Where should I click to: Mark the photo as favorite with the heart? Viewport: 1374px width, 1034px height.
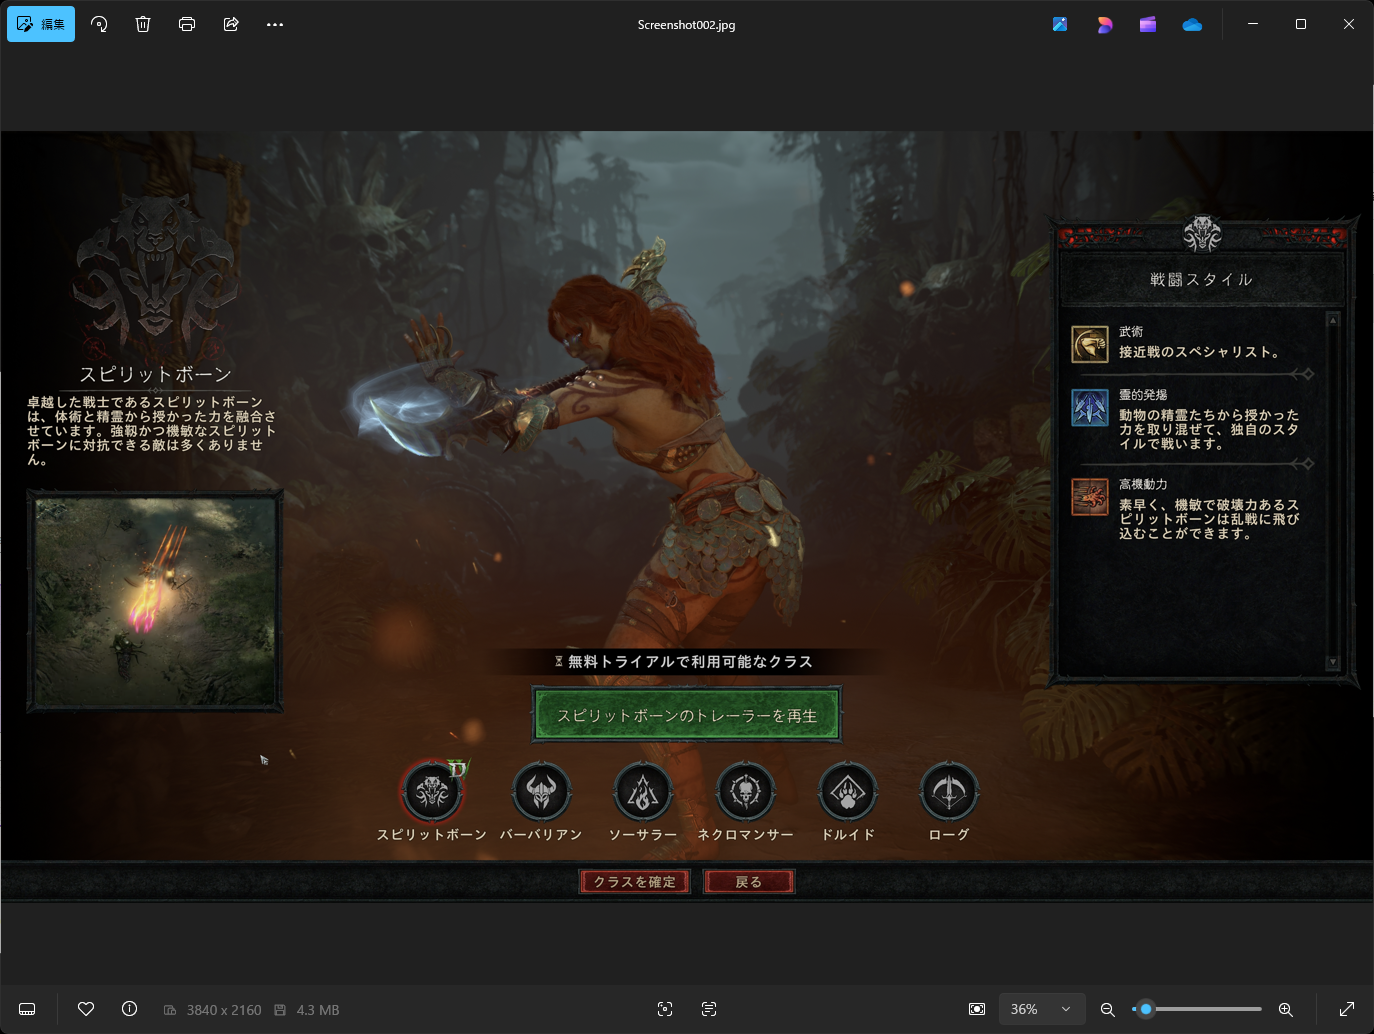coord(86,1009)
